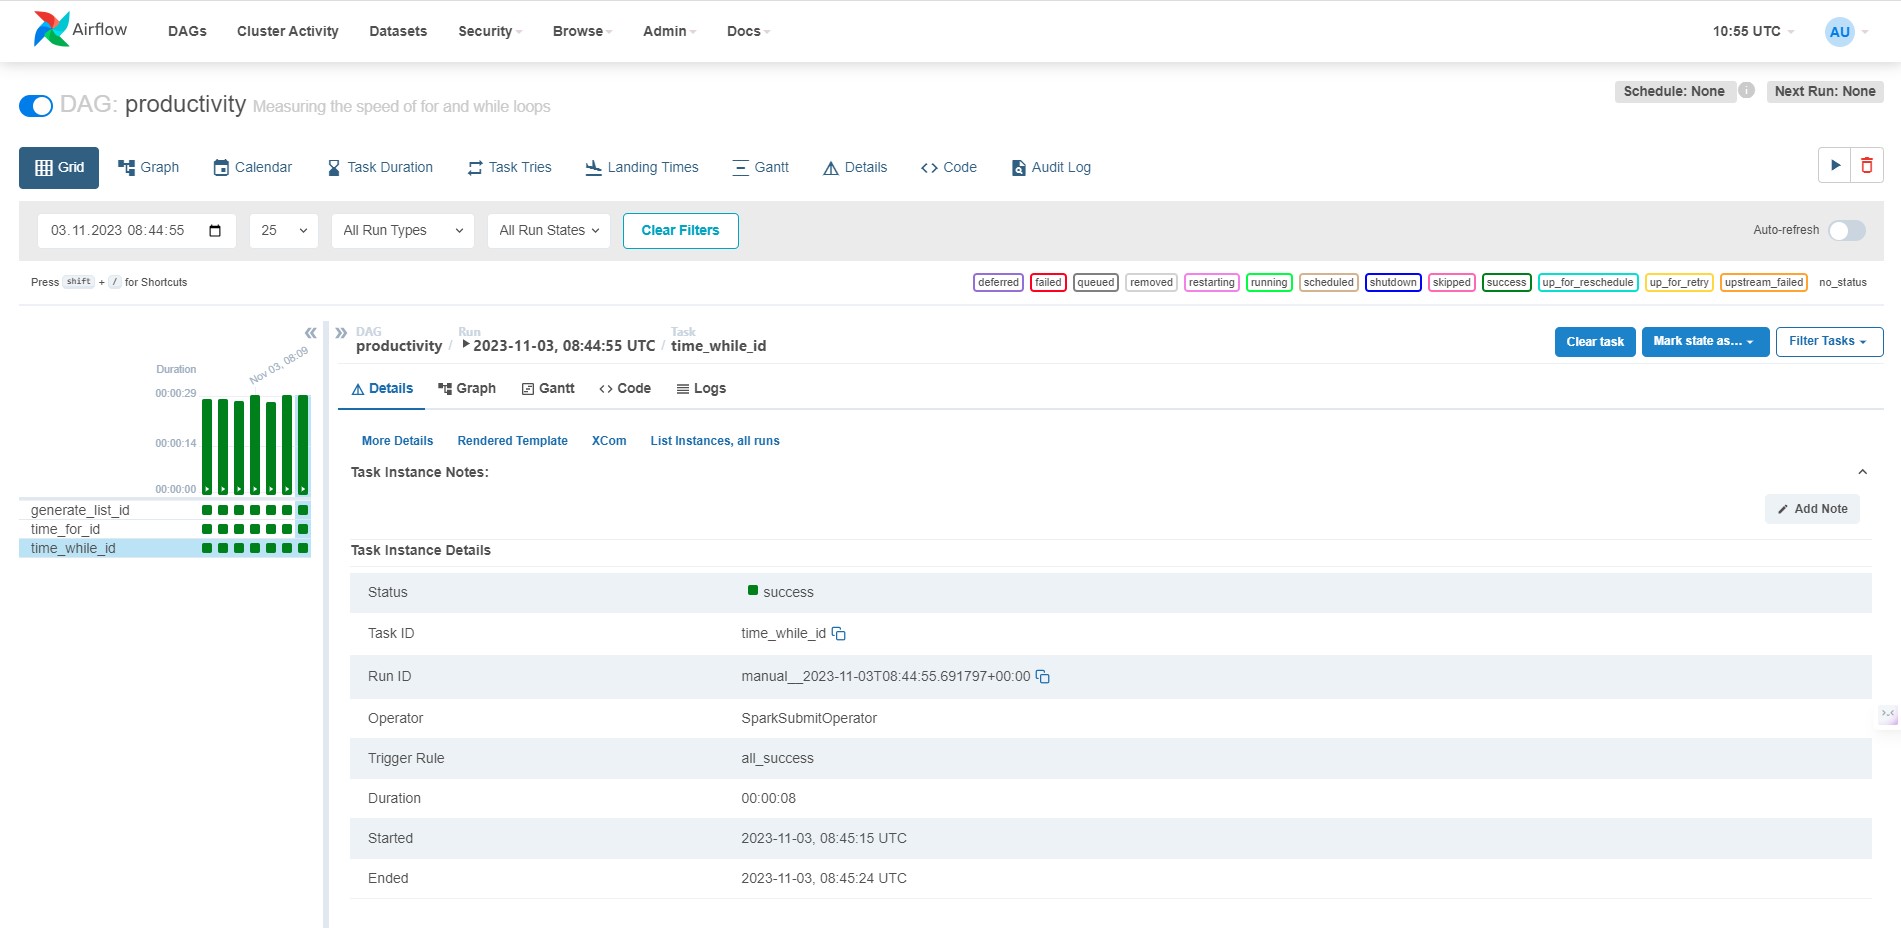This screenshot has height=928, width=1901.
Task: Open the Task Duration view
Action: [380, 168]
